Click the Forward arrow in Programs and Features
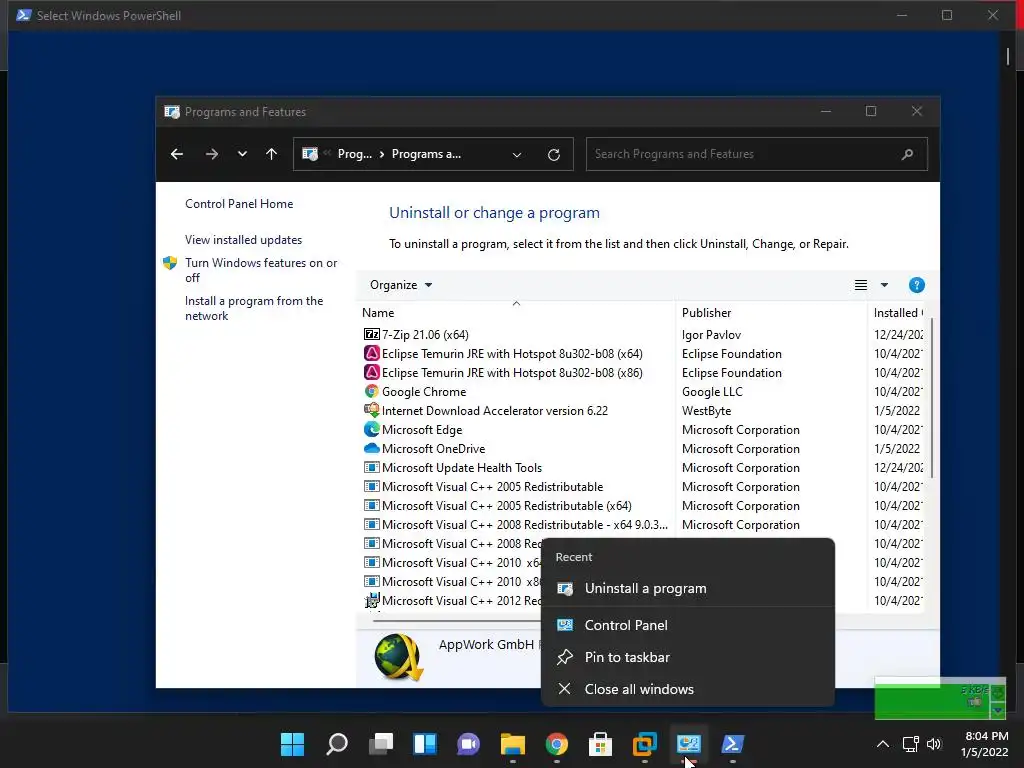The width and height of the screenshot is (1024, 768). click(212, 154)
